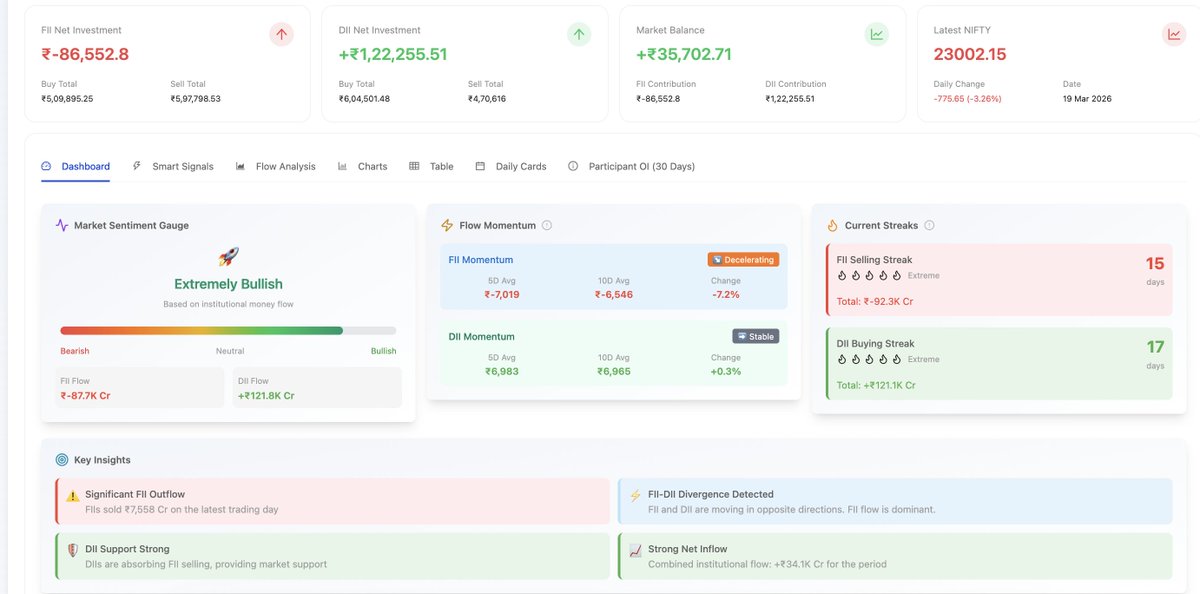Click the bar chart icon beside Charts
Image resolution: width=1200 pixels, height=594 pixels.
pyautogui.click(x=343, y=166)
